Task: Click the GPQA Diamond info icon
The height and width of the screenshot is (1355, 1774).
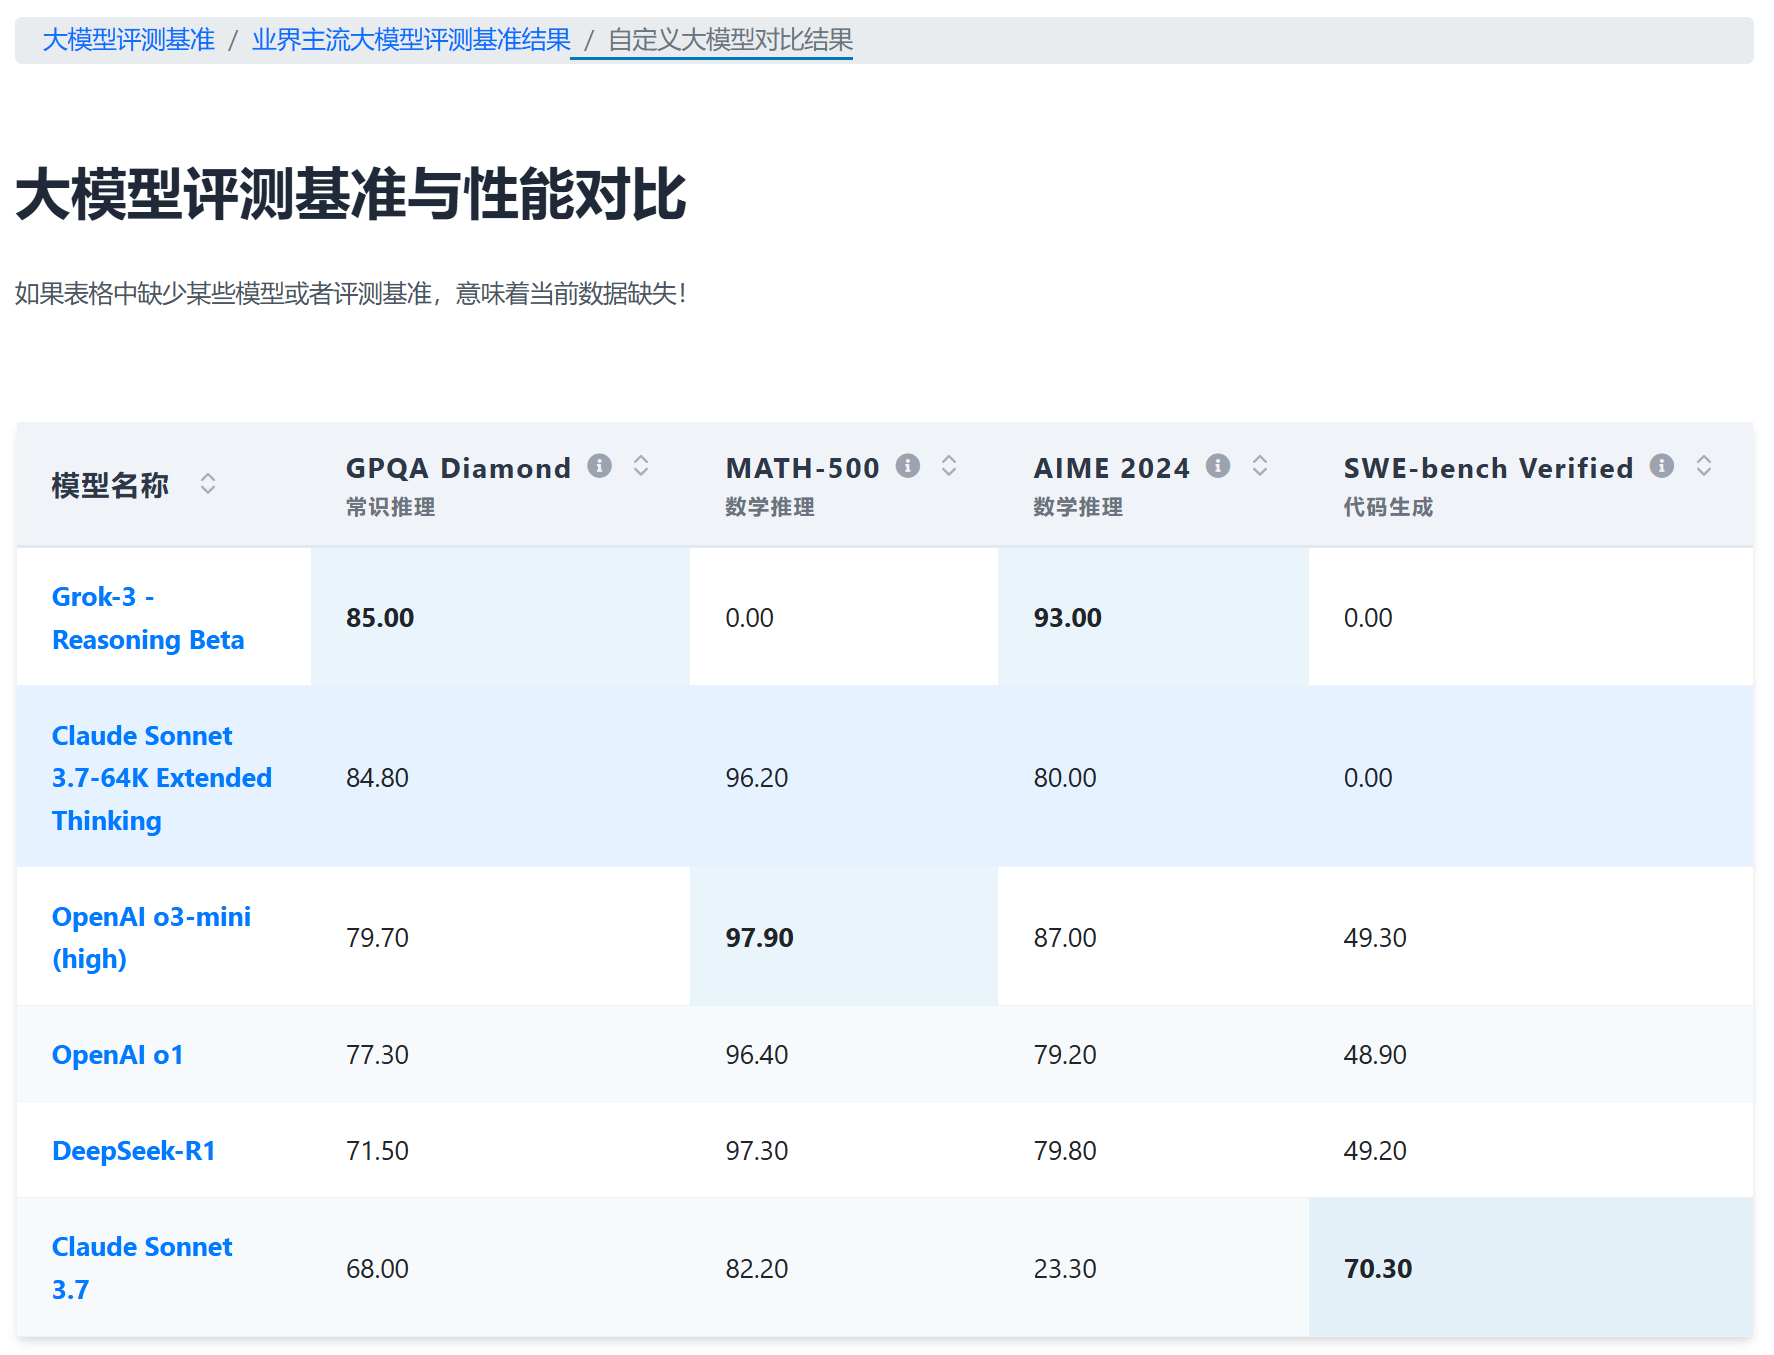Action: (x=599, y=466)
